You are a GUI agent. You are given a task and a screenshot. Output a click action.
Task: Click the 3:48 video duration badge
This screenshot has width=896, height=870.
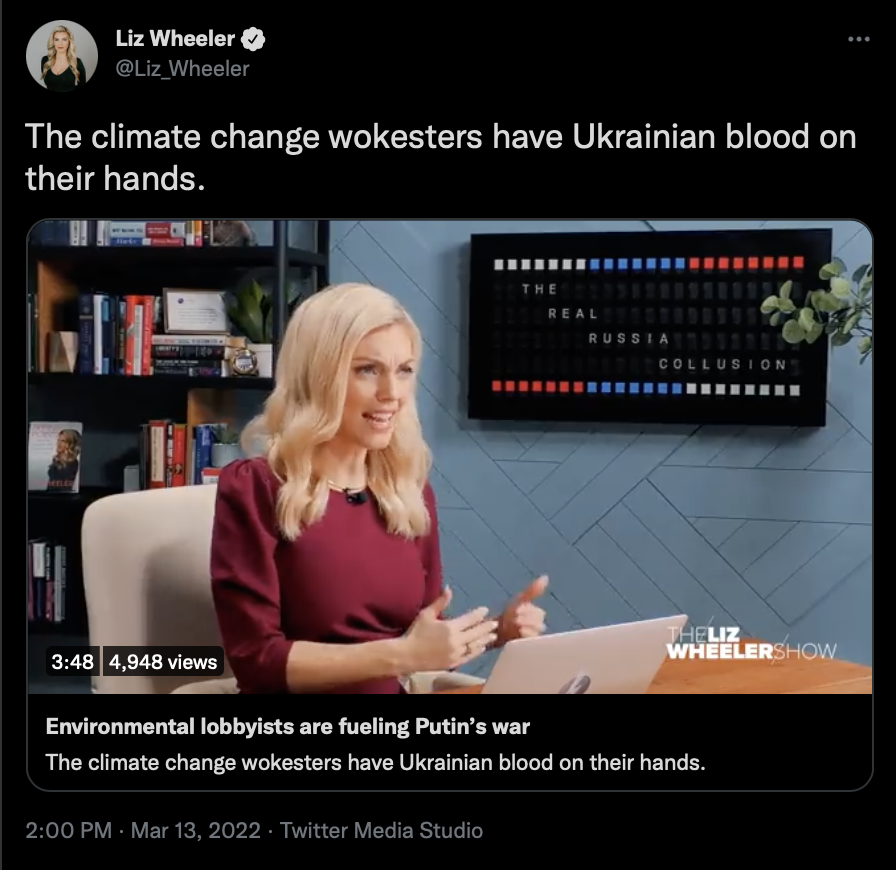[x=73, y=662]
